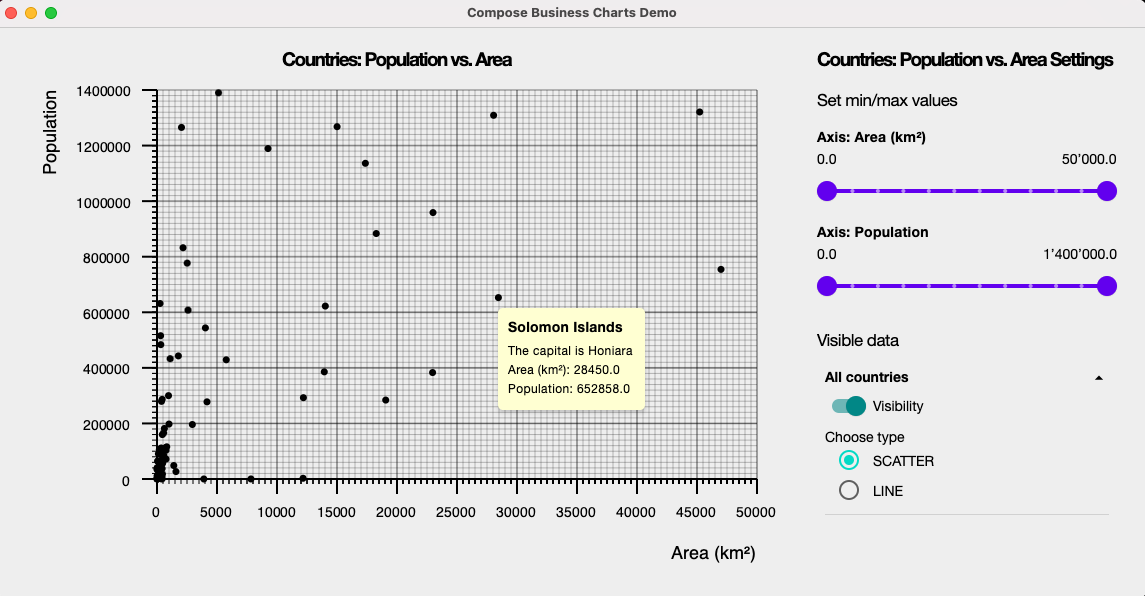Click the y-axis tick label 600000
Screen dimensions: 1145x596
point(107,313)
